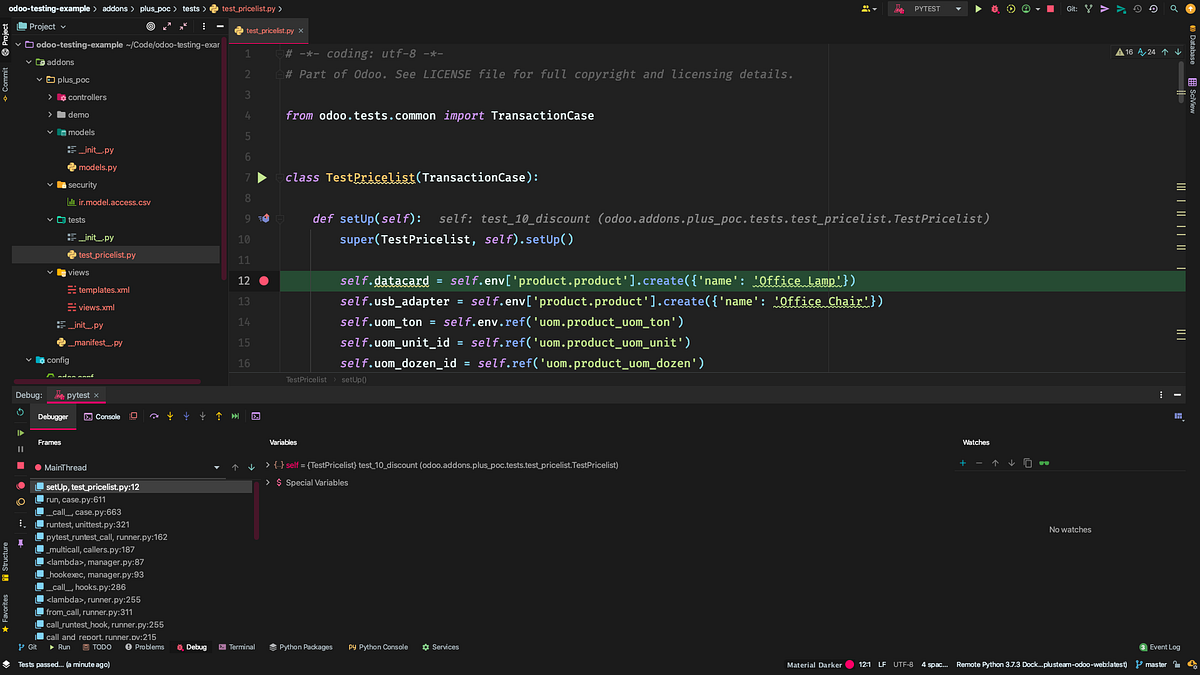The image size is (1200, 675).
Task: Click warnings count 16 indicator in editor
Action: click(x=1123, y=52)
